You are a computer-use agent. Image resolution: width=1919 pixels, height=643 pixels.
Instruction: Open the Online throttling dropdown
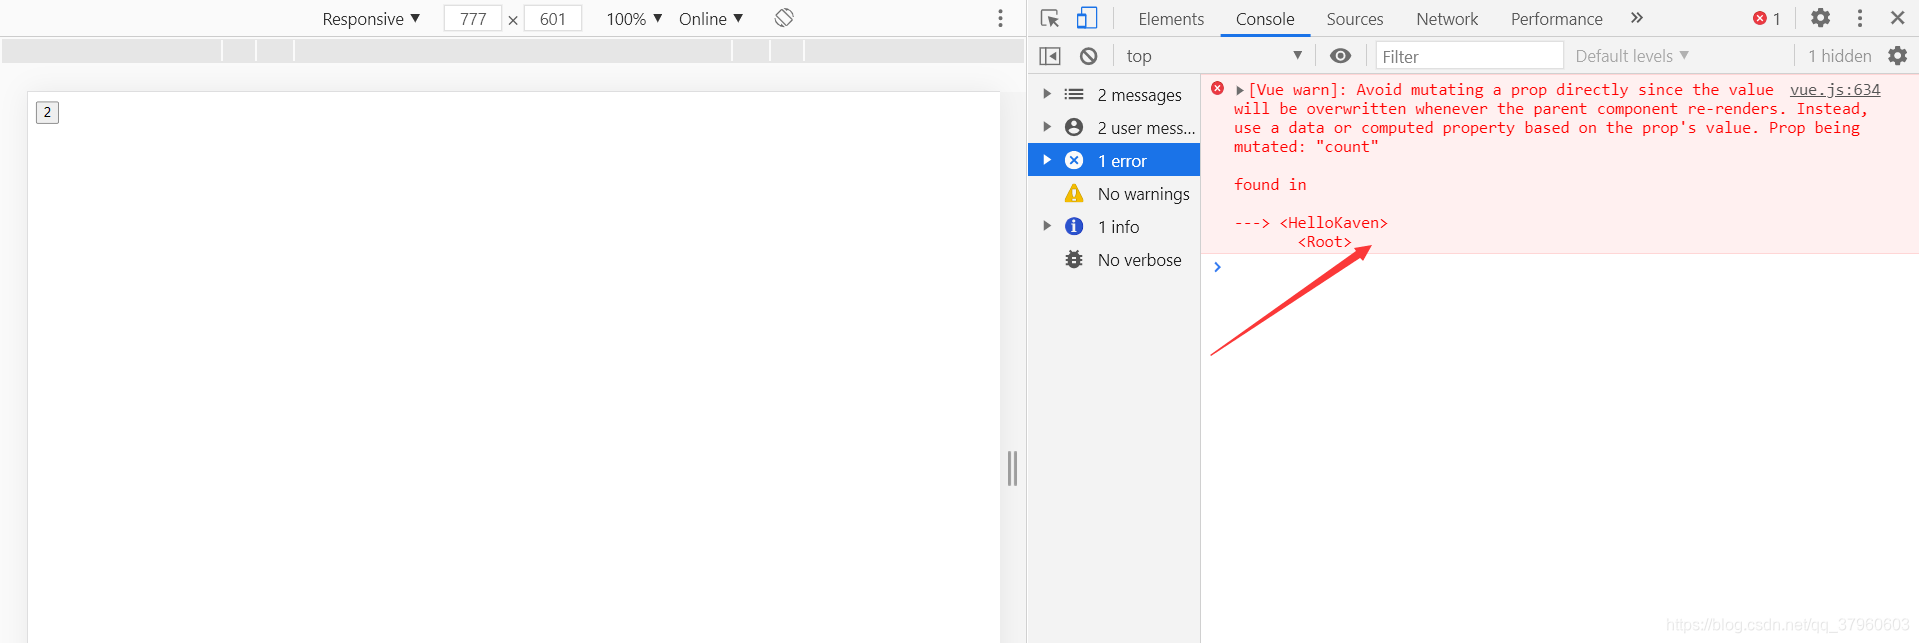pyautogui.click(x=711, y=19)
